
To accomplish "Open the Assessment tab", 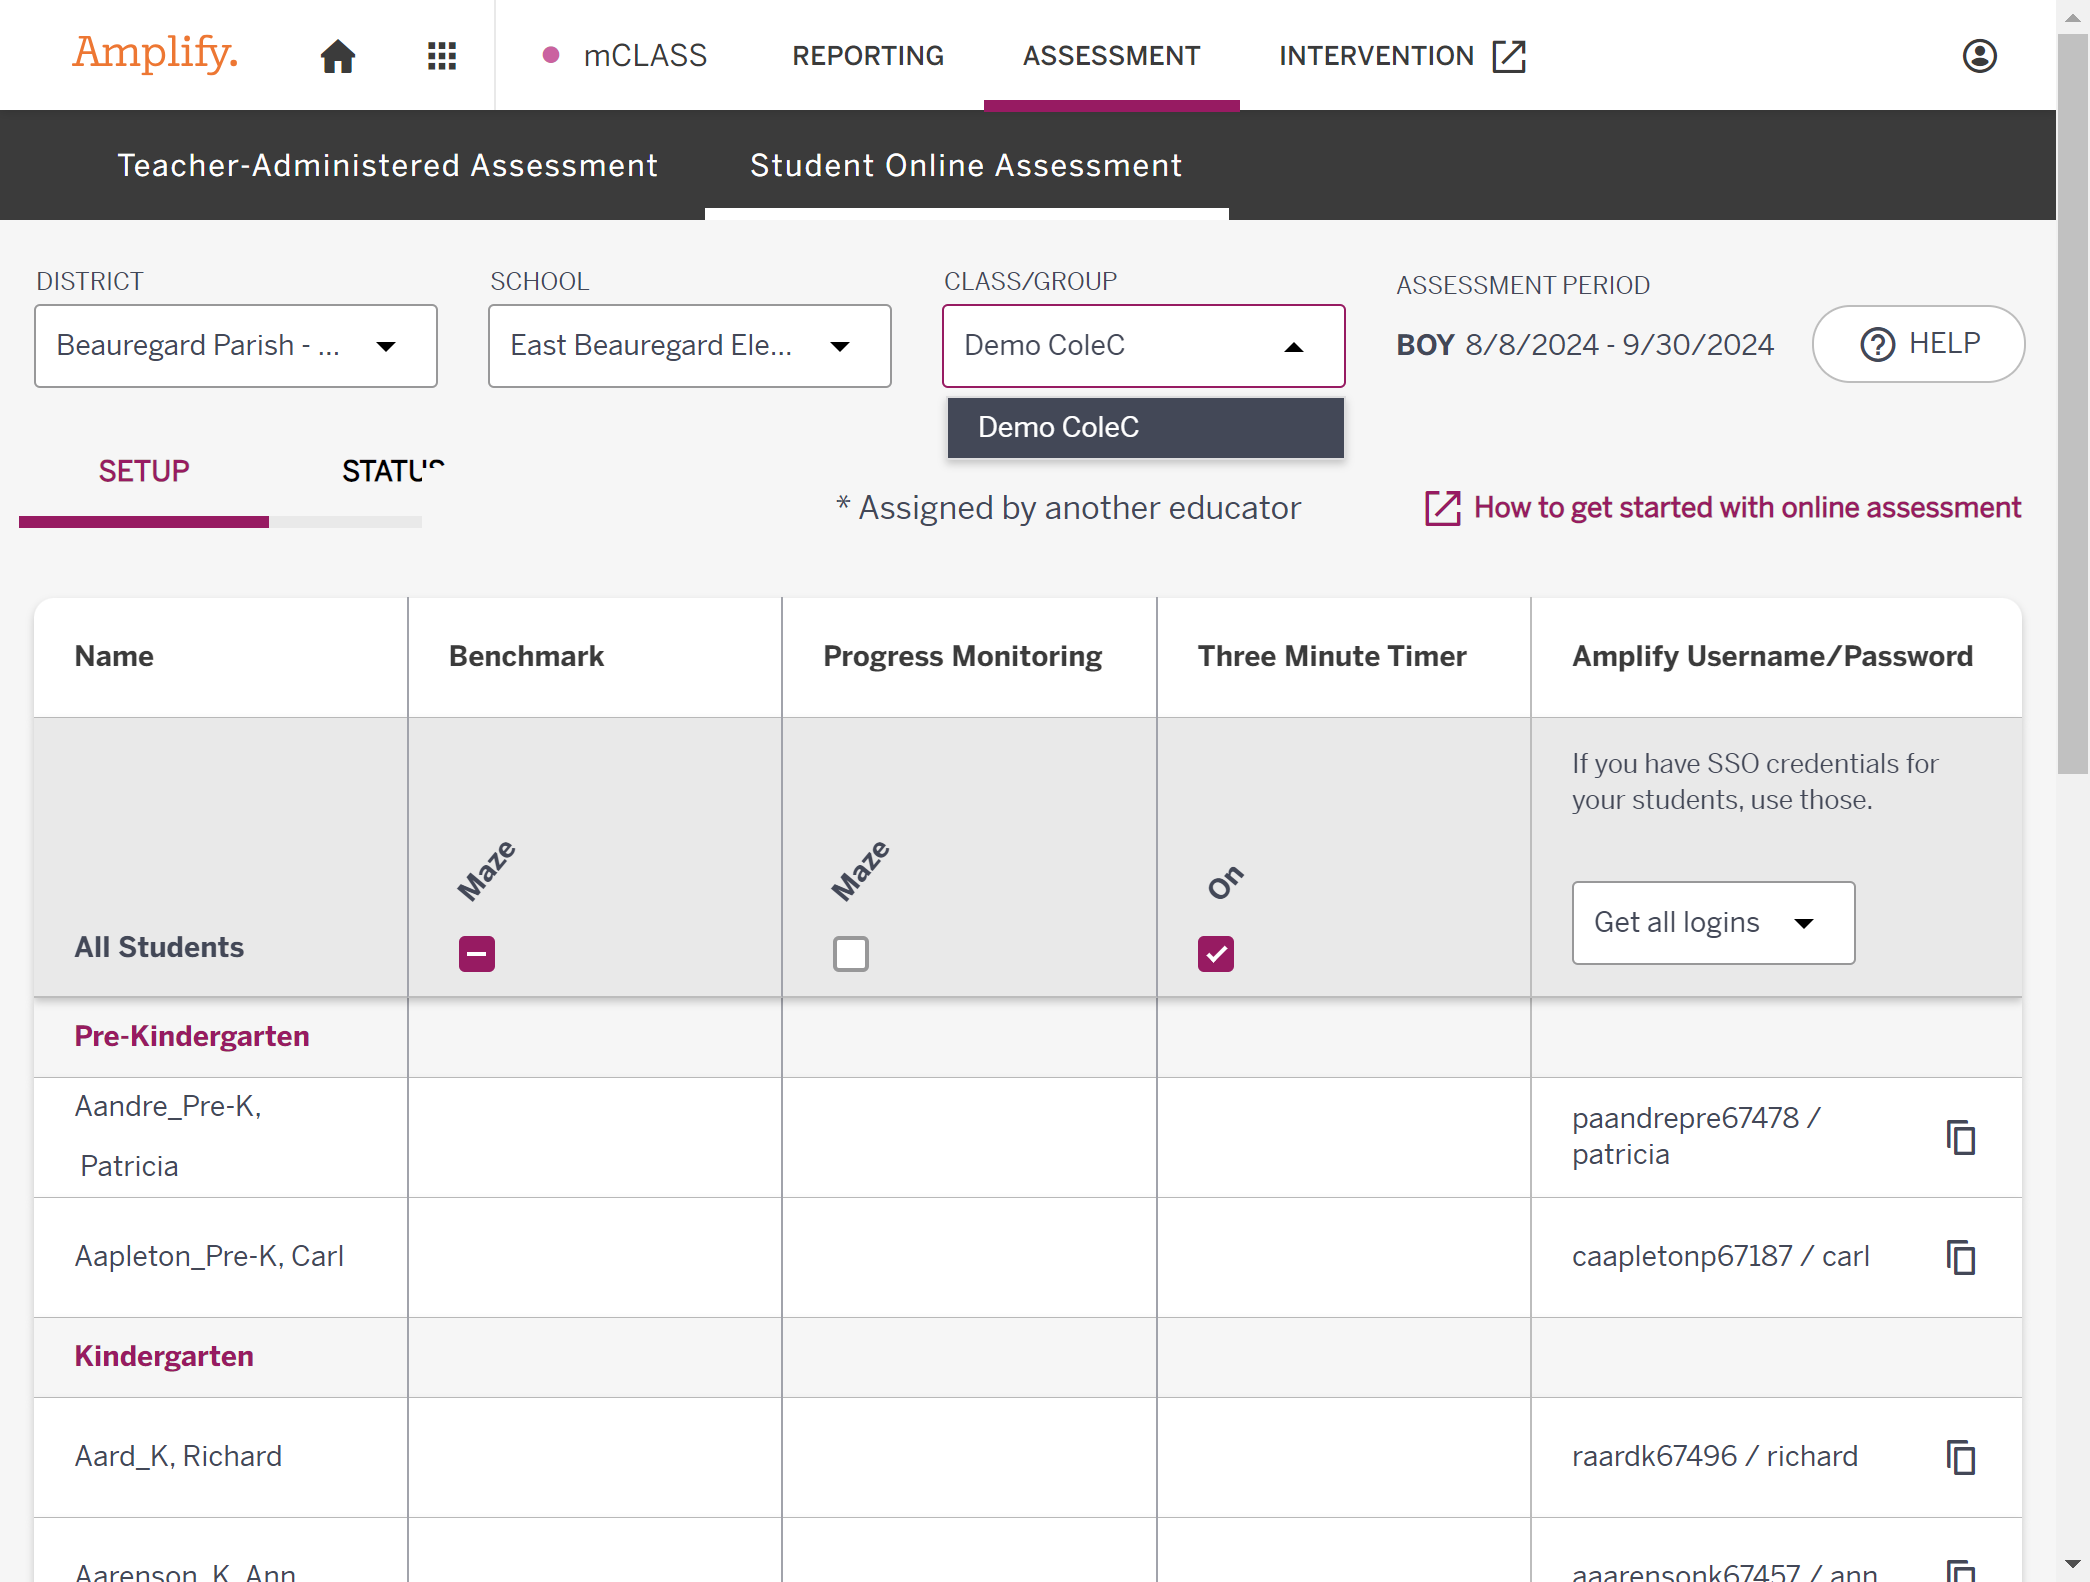I will pos(1112,56).
